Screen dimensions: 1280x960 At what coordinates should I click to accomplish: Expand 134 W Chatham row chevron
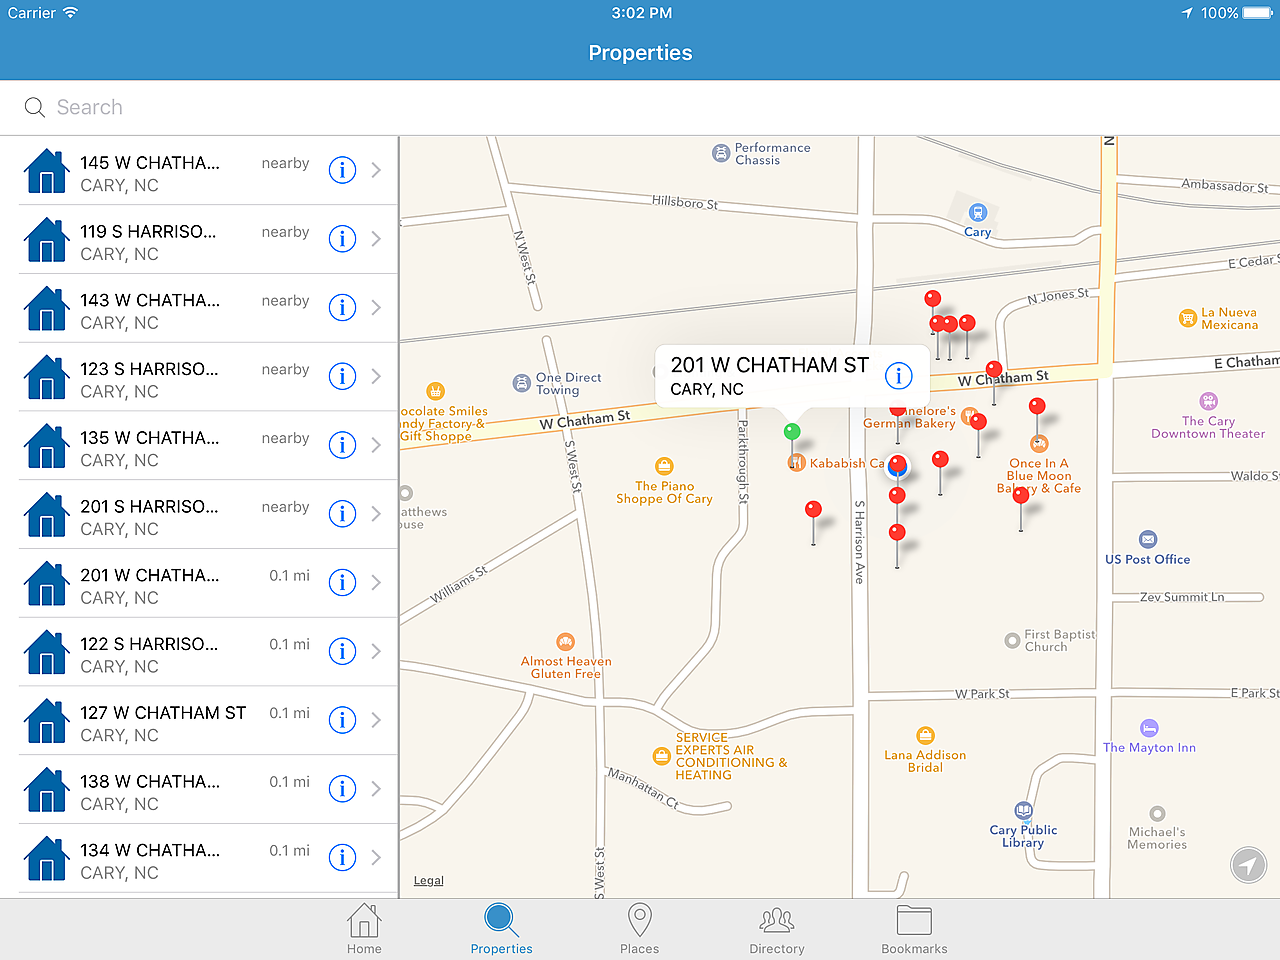coord(376,858)
